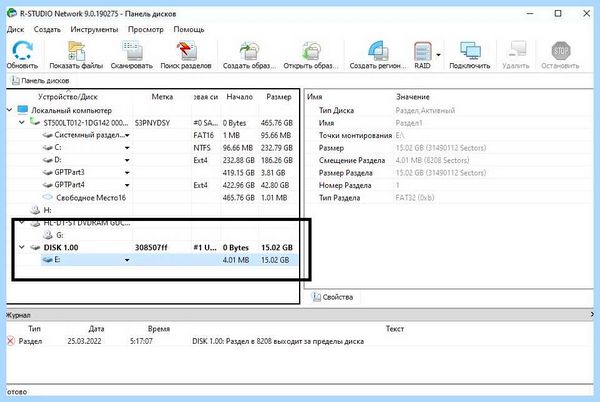Click the Журнал panel collapse arrow
The width and height of the screenshot is (600, 402).
point(592,315)
